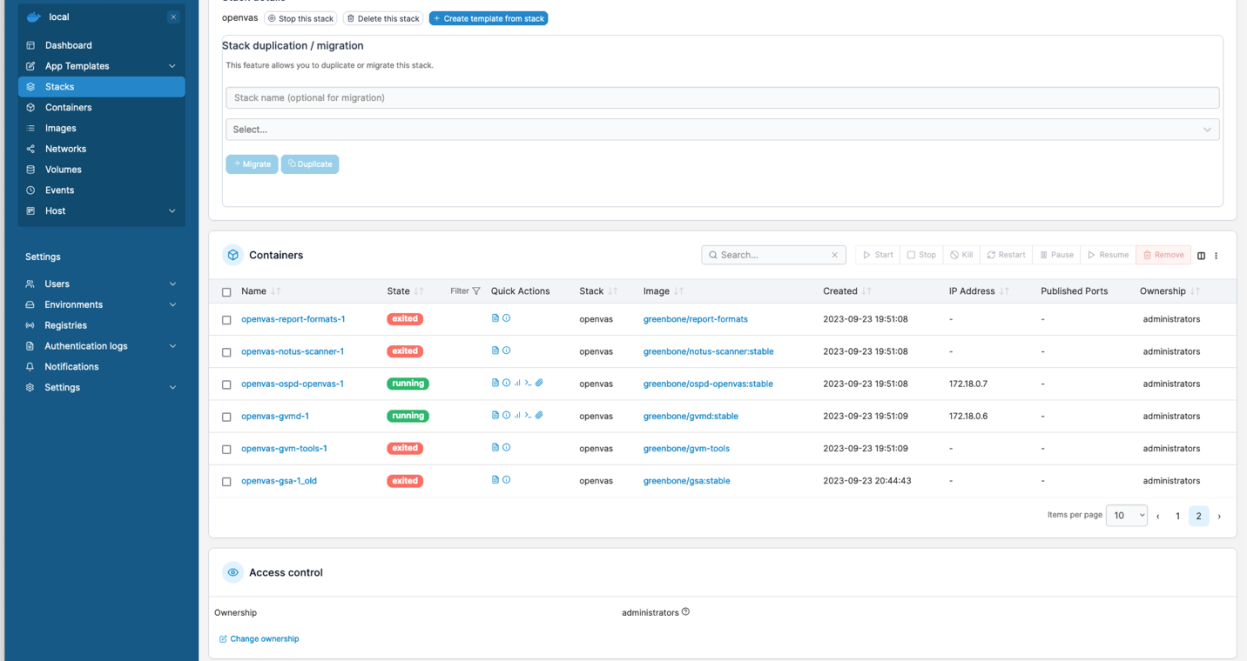View stats for openvas-ospd-openvas-1

click(517, 383)
